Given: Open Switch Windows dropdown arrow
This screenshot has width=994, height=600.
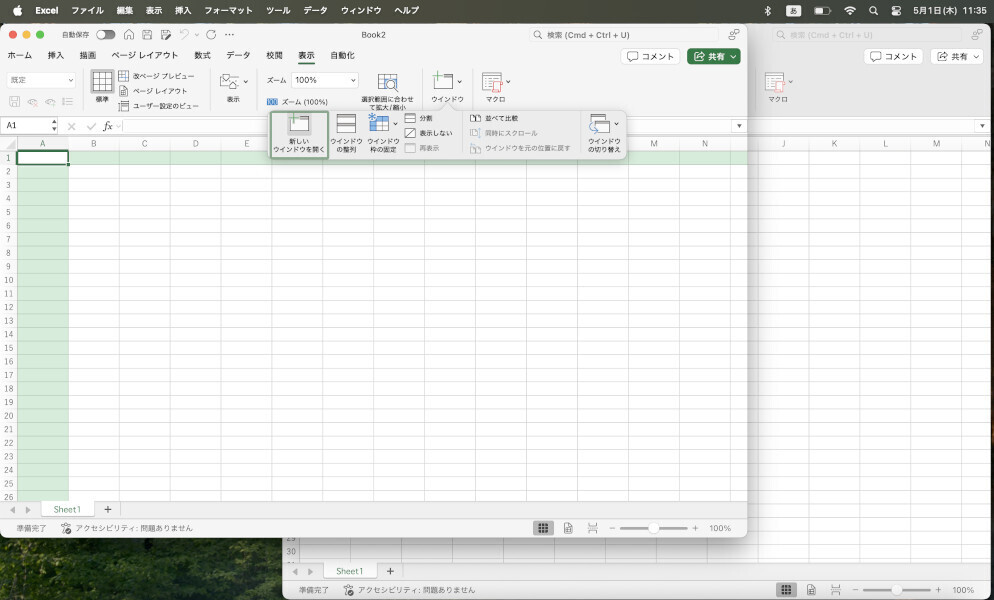Looking at the screenshot, I should 616,124.
